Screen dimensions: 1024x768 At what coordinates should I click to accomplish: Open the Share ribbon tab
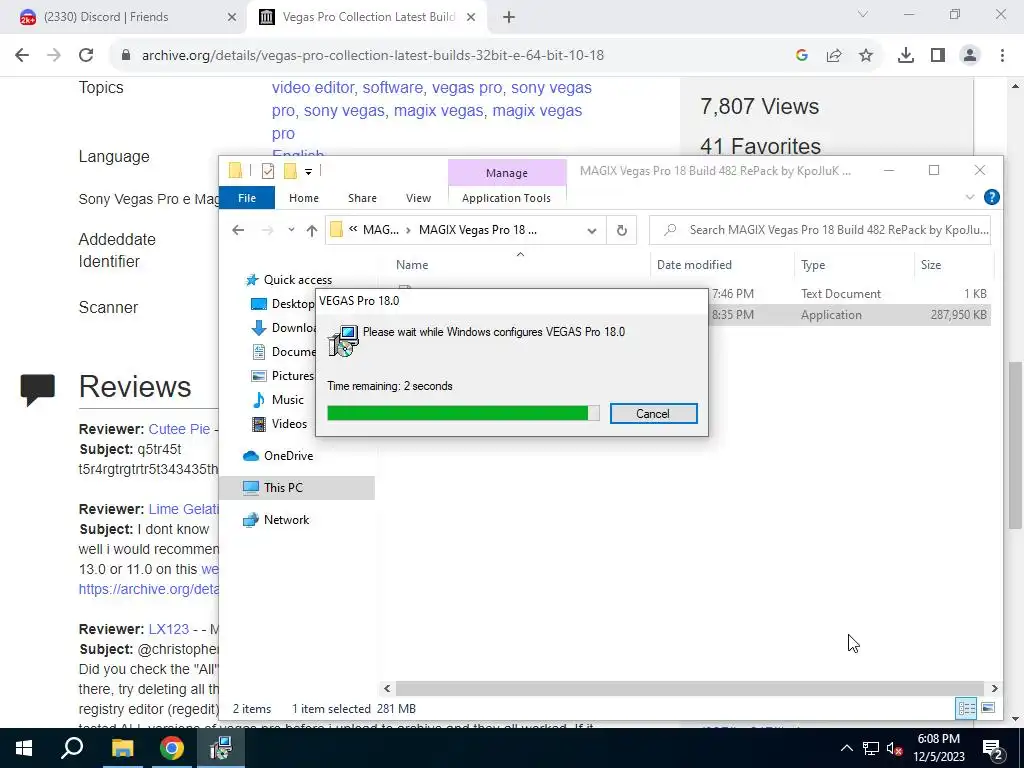362,198
